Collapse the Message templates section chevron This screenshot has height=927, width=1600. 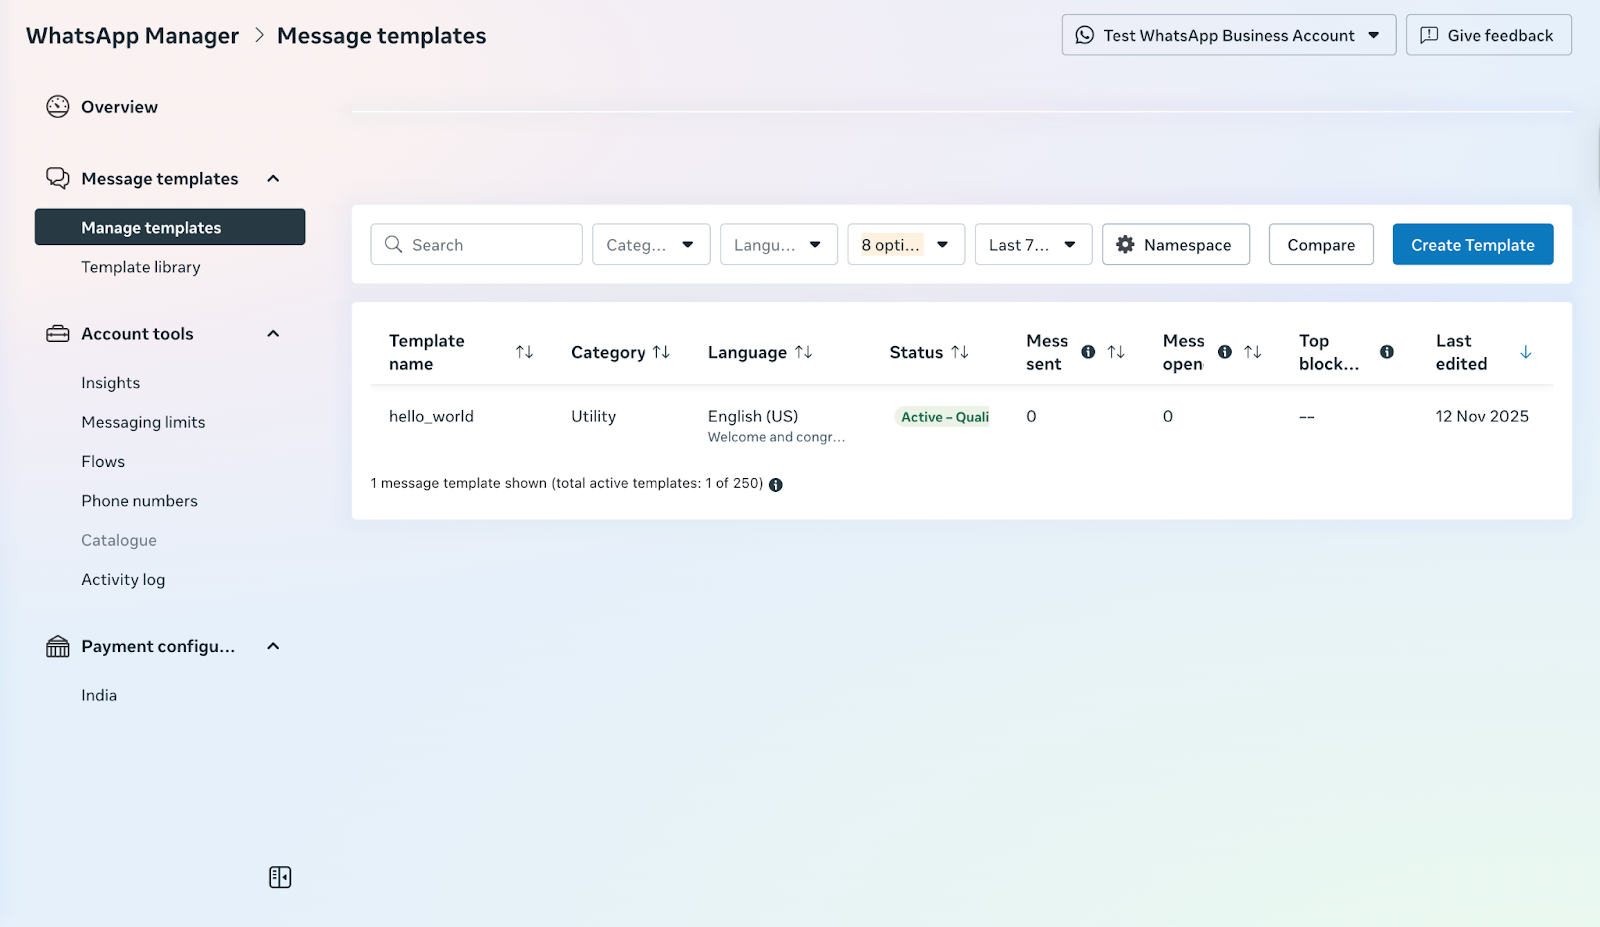pyautogui.click(x=273, y=179)
